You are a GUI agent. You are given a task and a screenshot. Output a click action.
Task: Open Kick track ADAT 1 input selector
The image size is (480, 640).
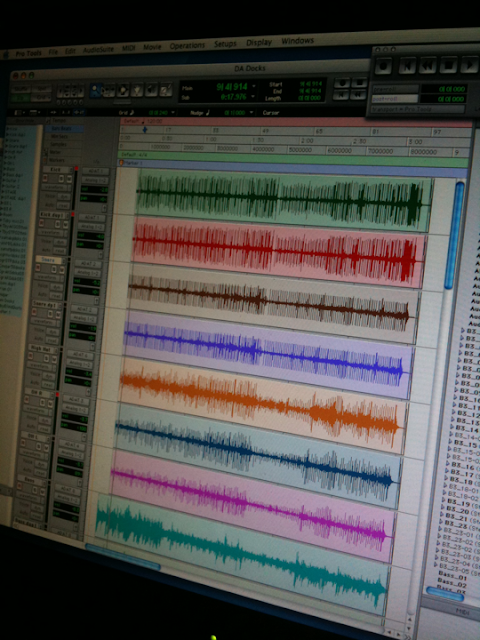(95, 172)
